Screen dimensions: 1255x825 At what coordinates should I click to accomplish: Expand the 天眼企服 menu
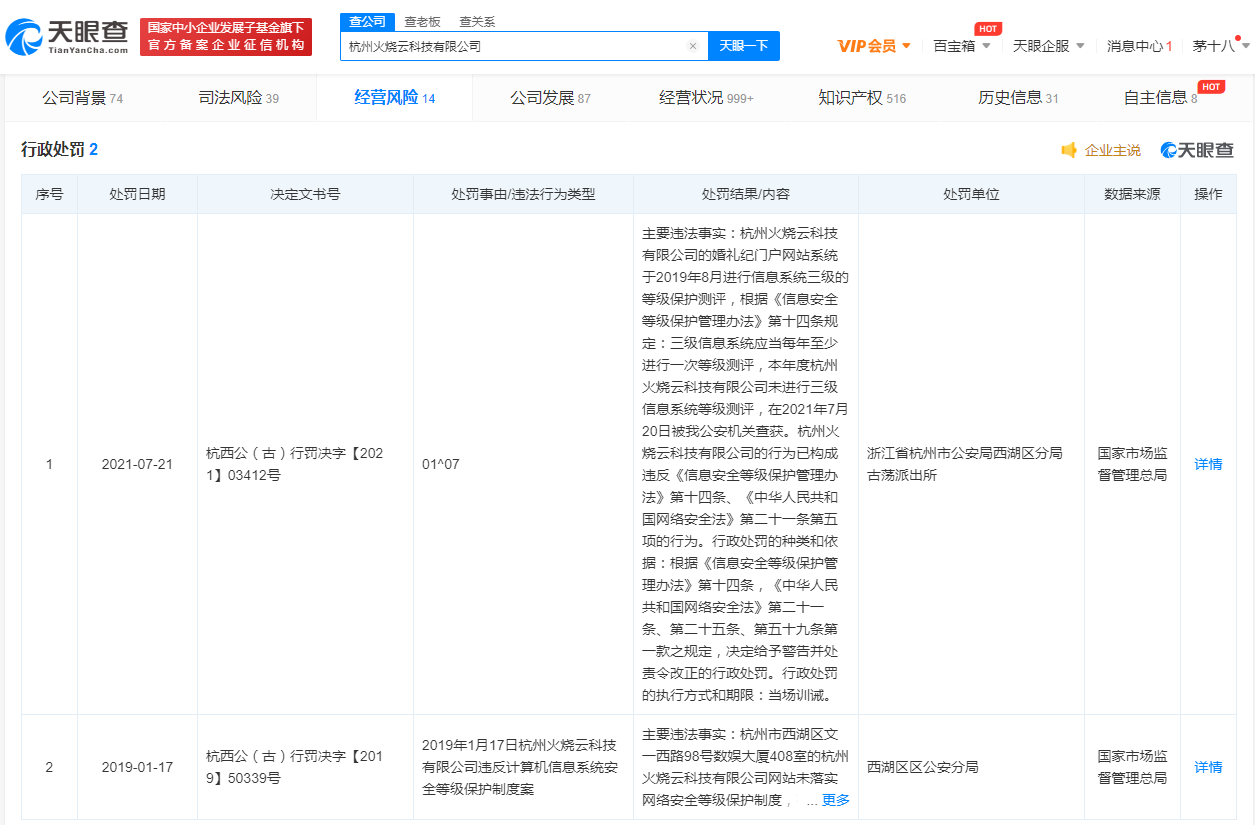1049,46
